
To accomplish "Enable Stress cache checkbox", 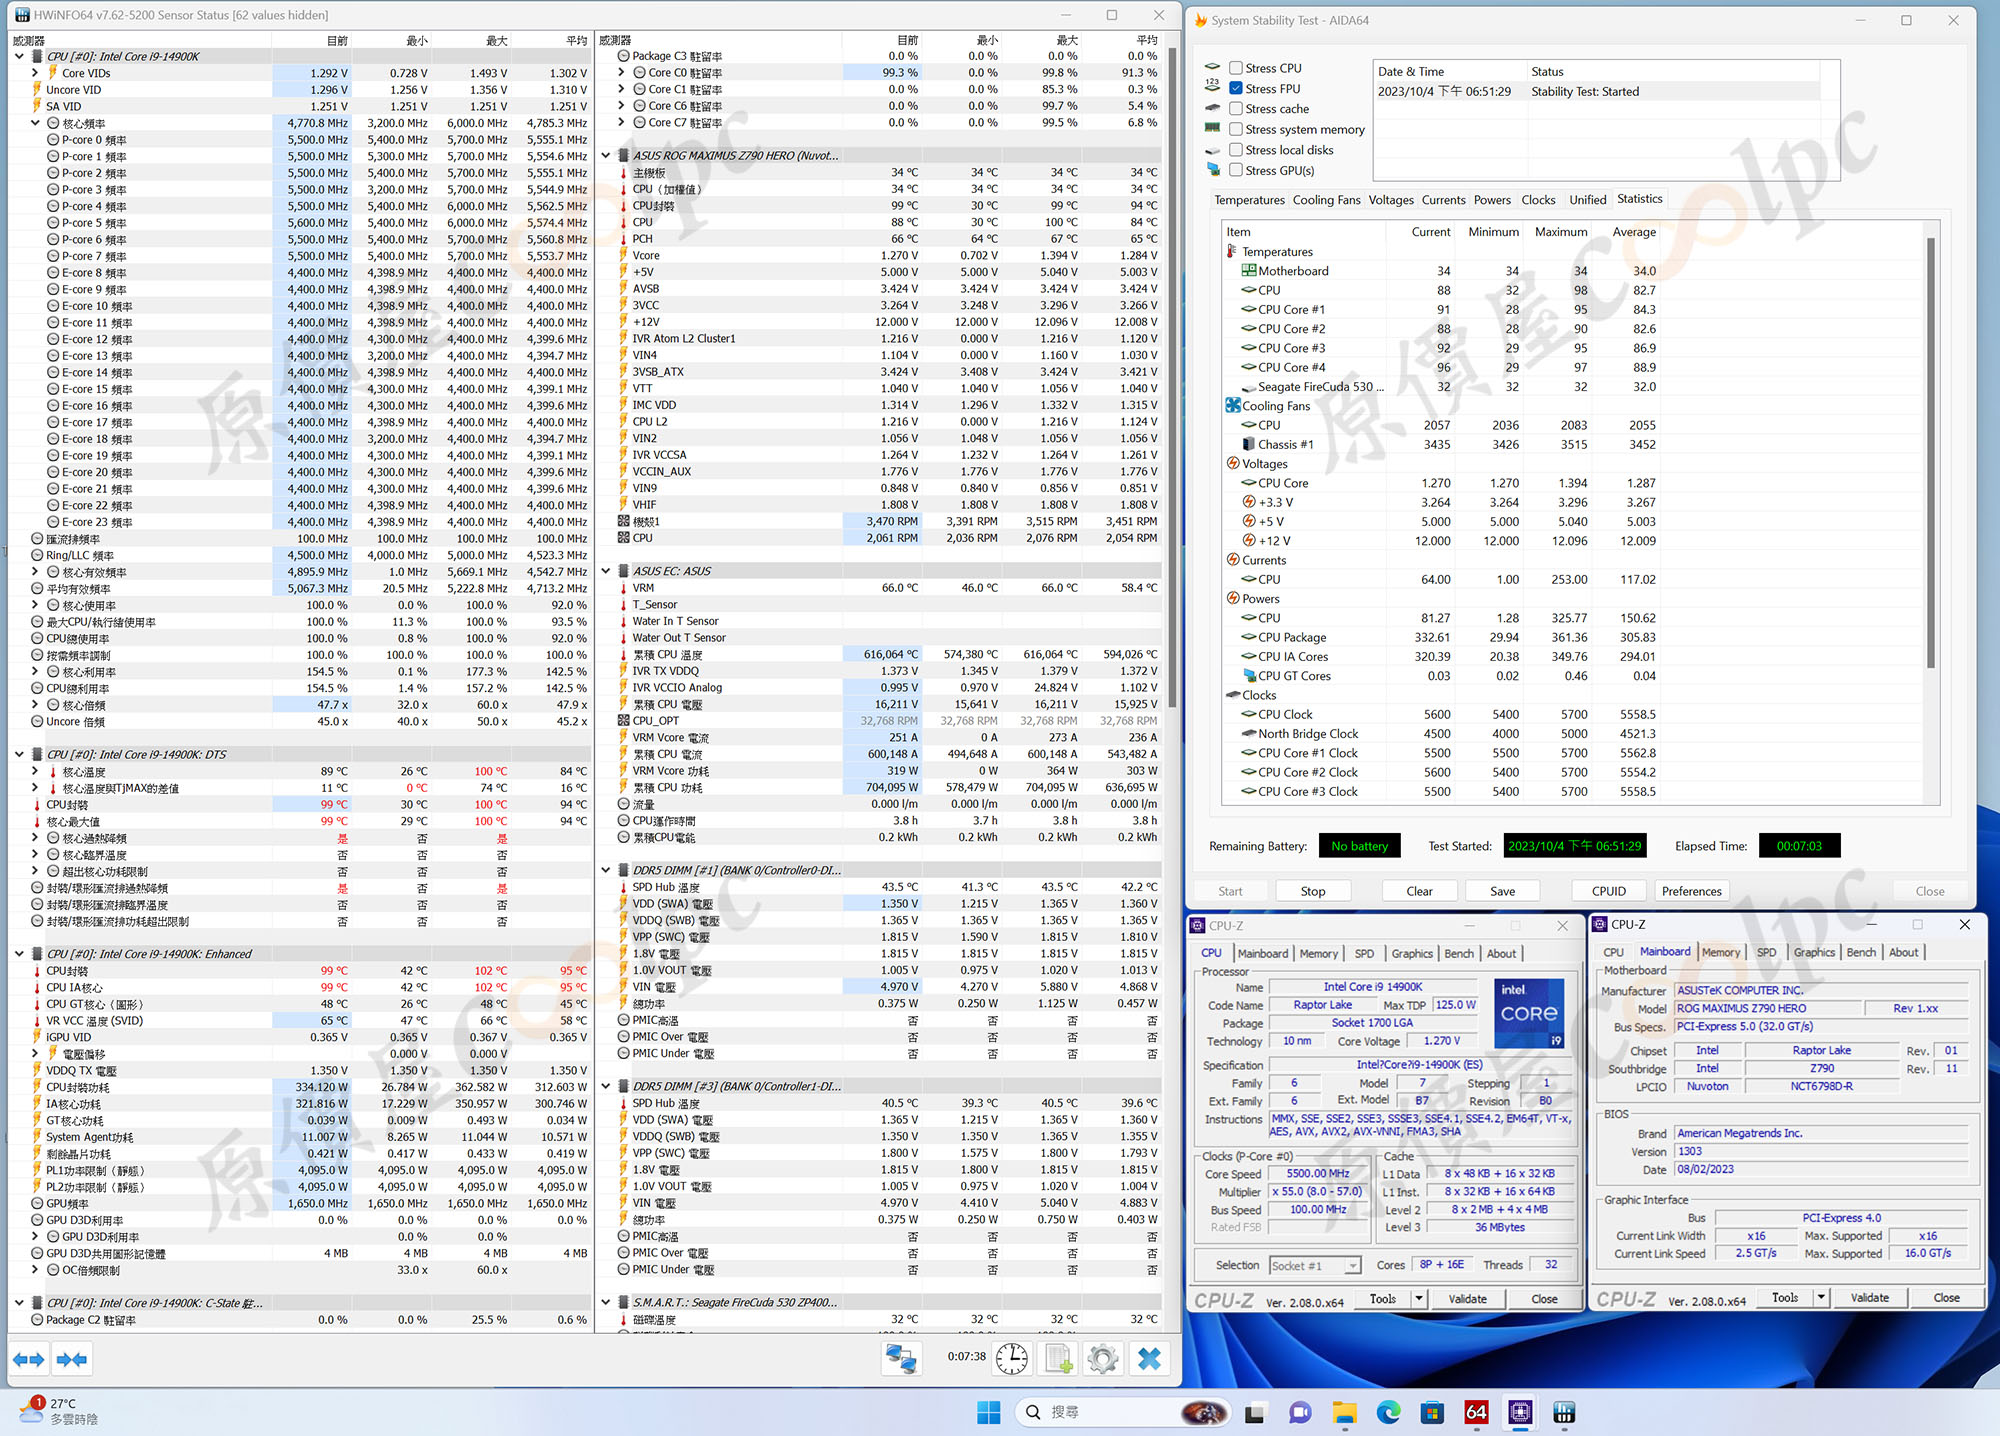I will 1236,109.
